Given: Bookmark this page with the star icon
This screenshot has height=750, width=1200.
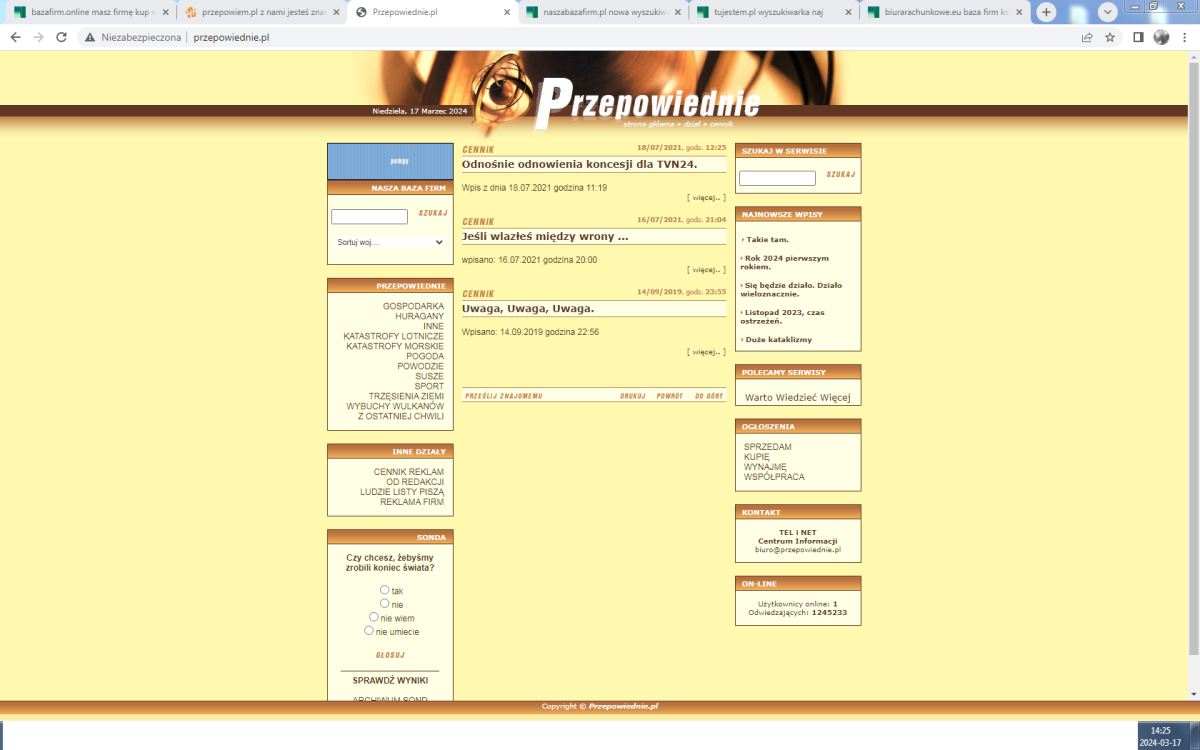Looking at the screenshot, I should [x=1110, y=37].
